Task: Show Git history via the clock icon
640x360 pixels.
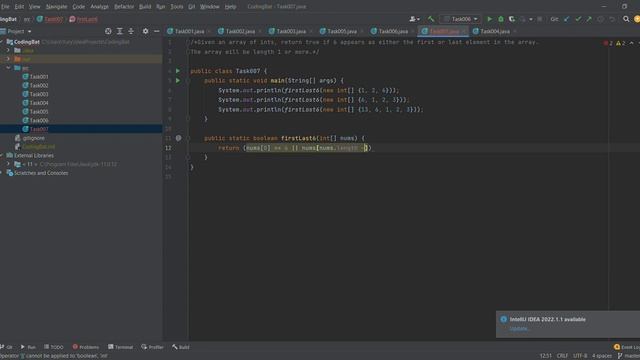Action: click(600, 19)
